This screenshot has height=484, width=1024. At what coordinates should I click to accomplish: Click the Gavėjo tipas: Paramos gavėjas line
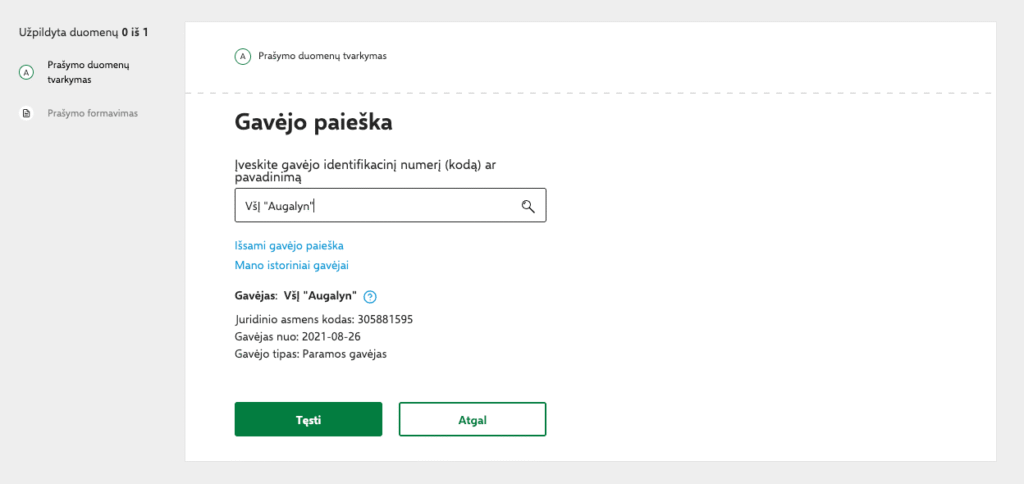tap(310, 354)
